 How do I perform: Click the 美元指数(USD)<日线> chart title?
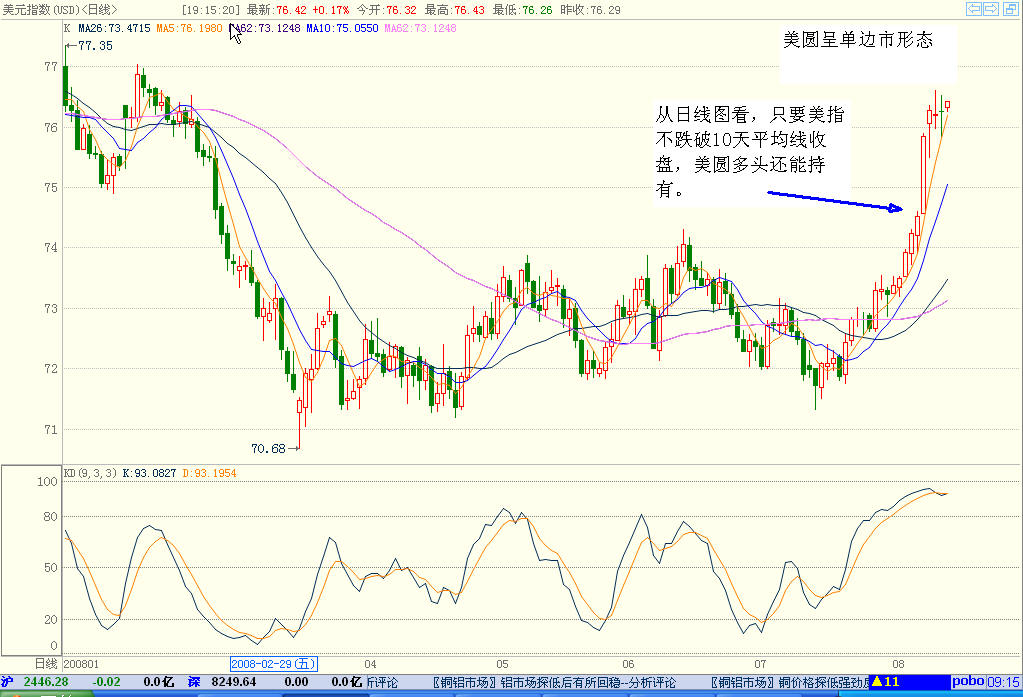click(x=60, y=10)
